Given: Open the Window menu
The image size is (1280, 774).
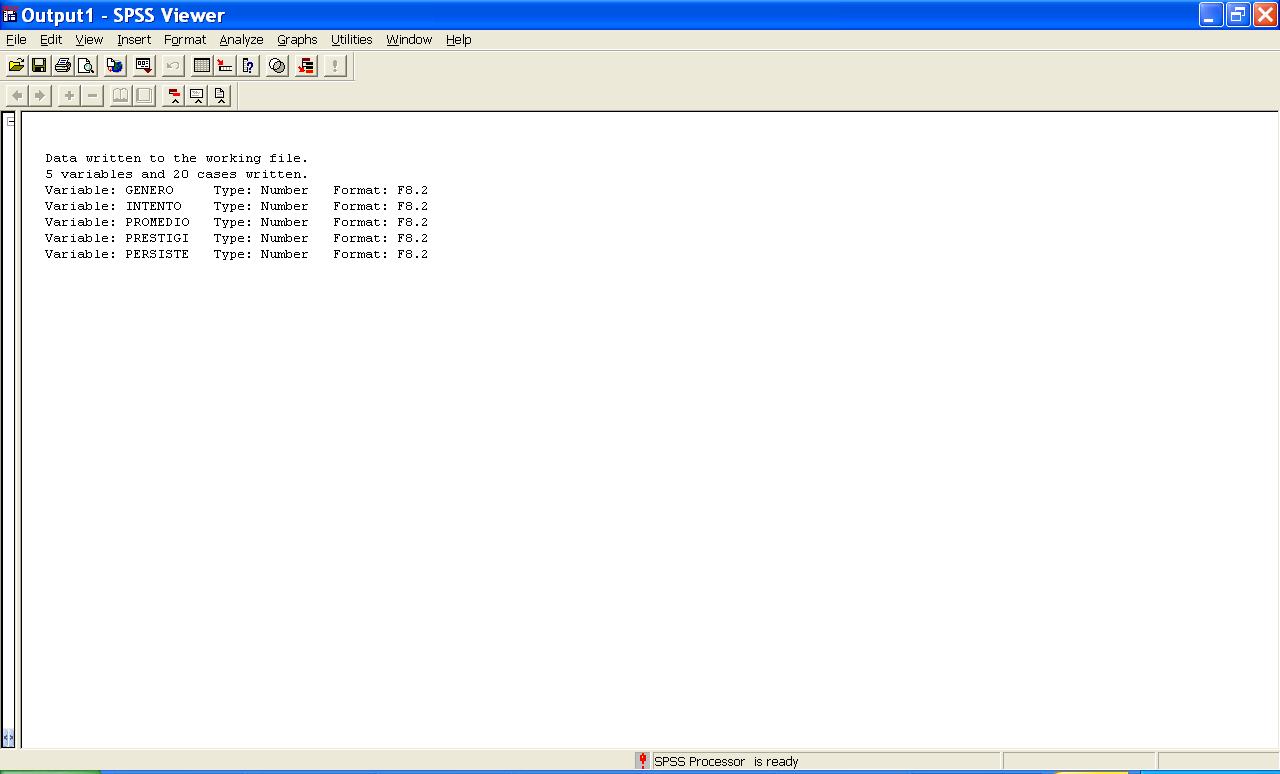Looking at the screenshot, I should click(x=409, y=40).
